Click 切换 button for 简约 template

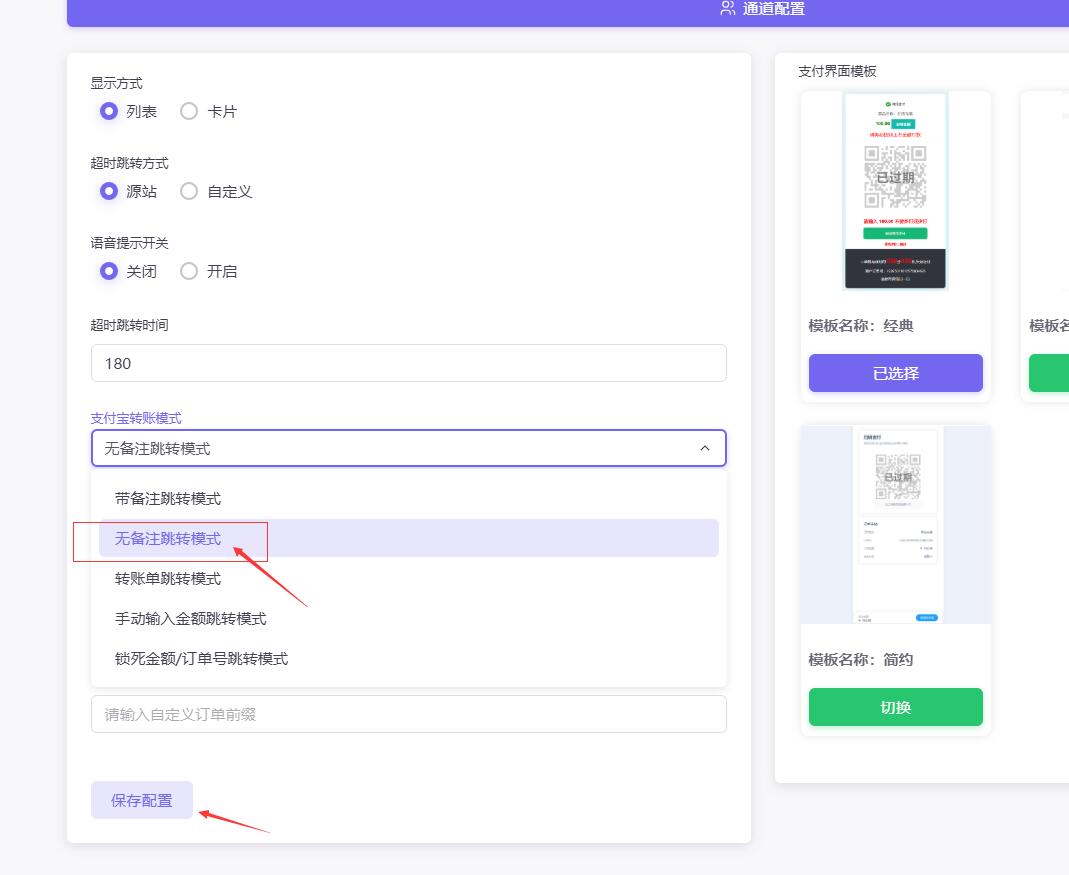[895, 707]
